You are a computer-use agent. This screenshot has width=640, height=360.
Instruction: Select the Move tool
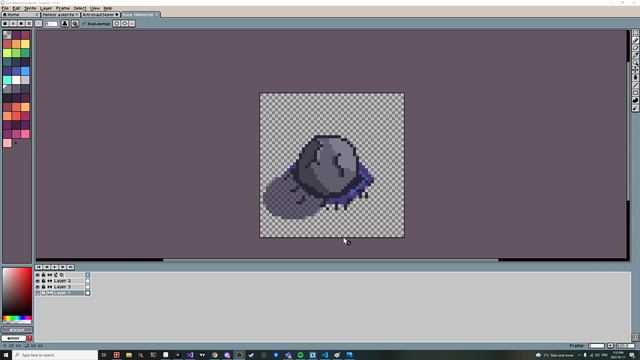635,70
